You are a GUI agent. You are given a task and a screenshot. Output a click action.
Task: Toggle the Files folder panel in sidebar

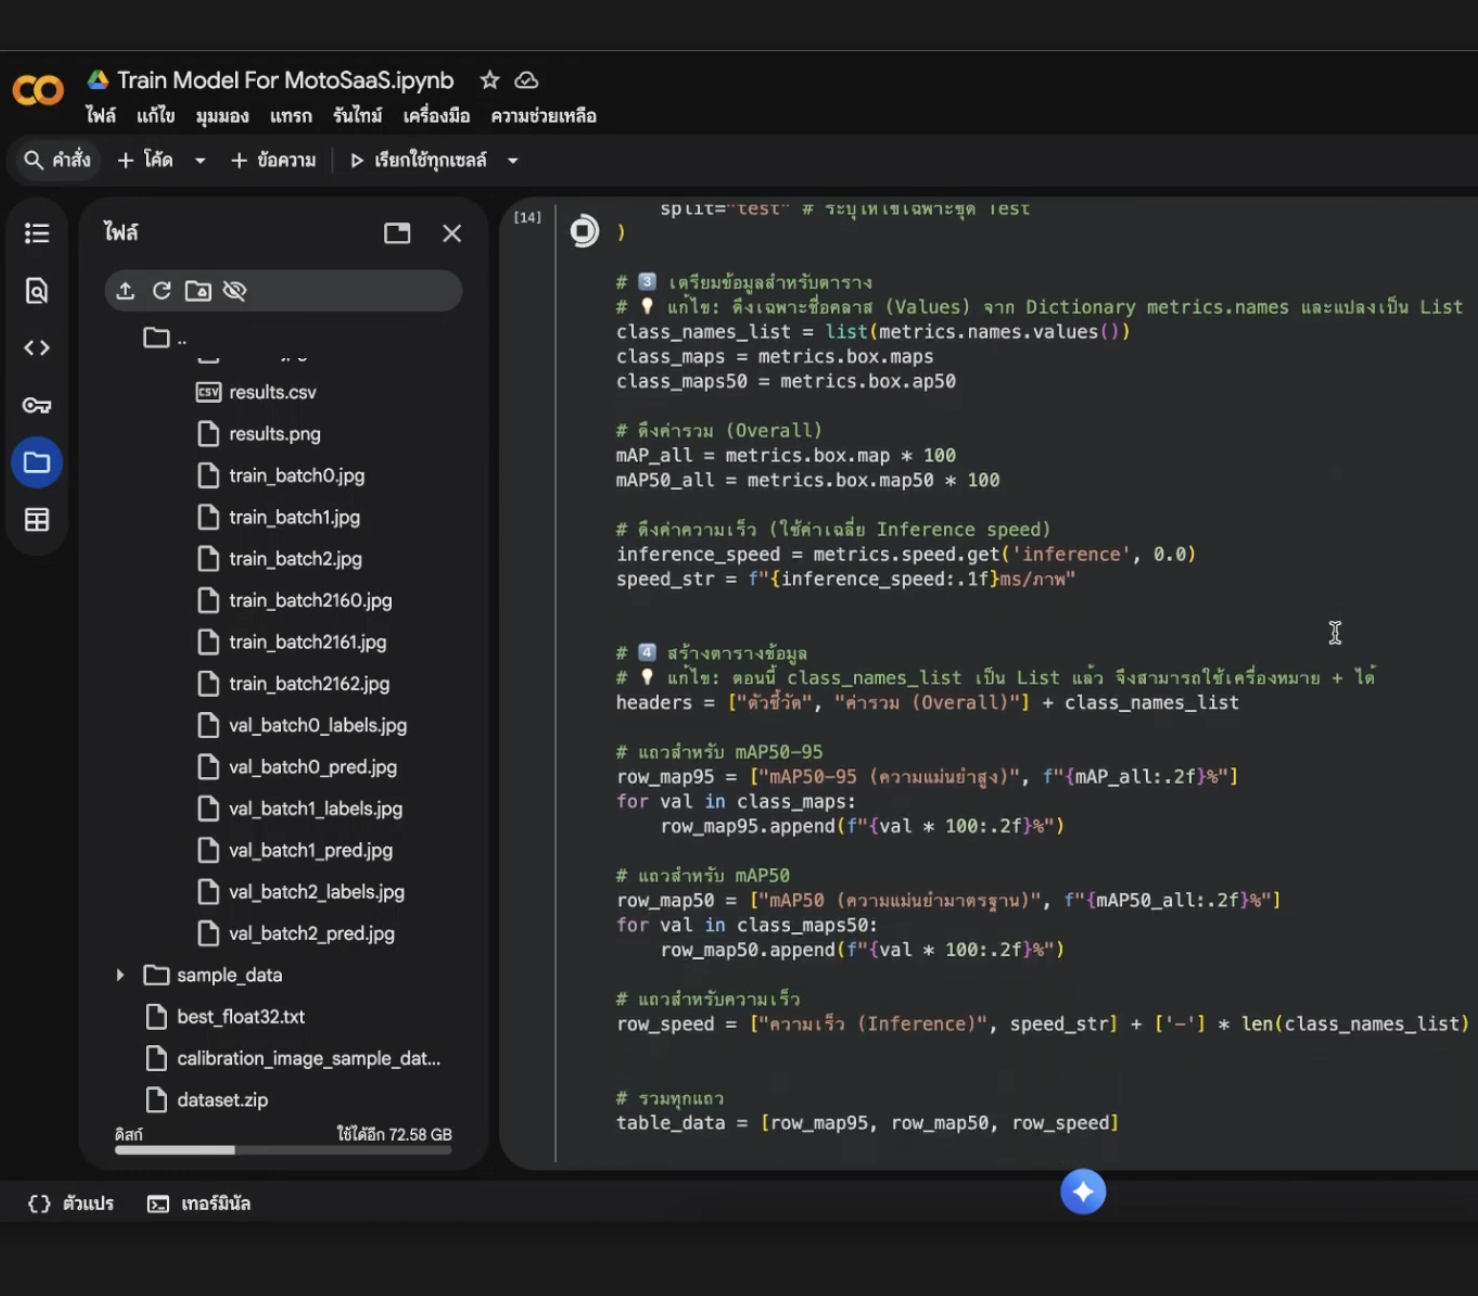[x=37, y=463]
